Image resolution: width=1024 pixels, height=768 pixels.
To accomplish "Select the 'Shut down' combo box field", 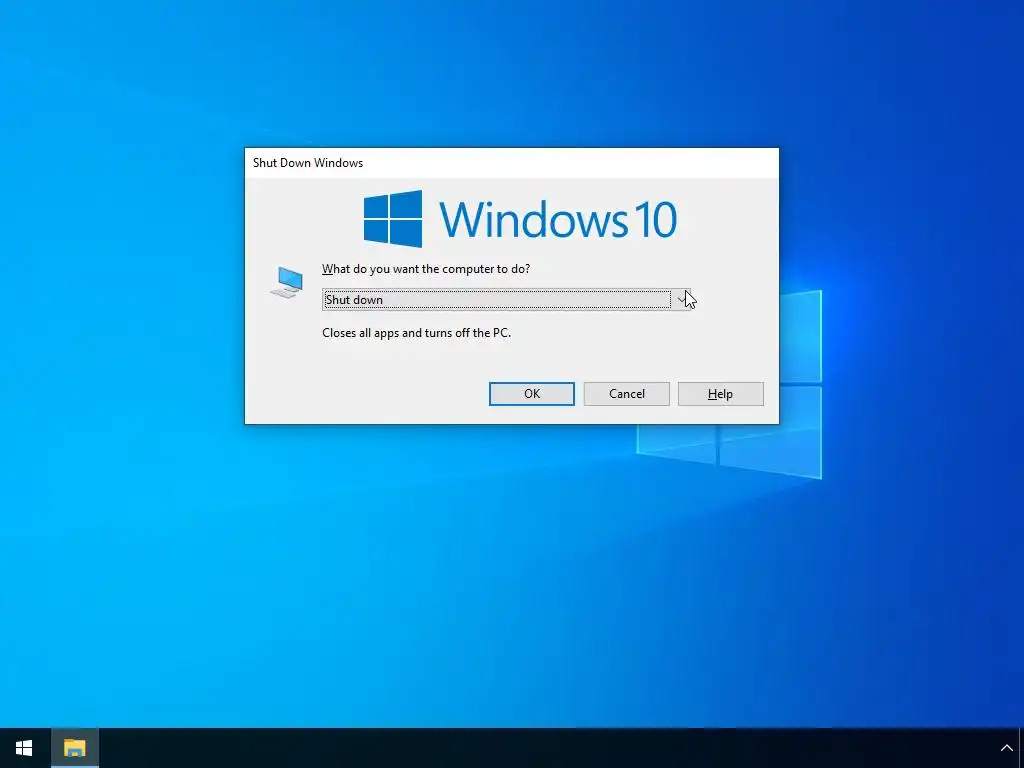I will tap(506, 300).
